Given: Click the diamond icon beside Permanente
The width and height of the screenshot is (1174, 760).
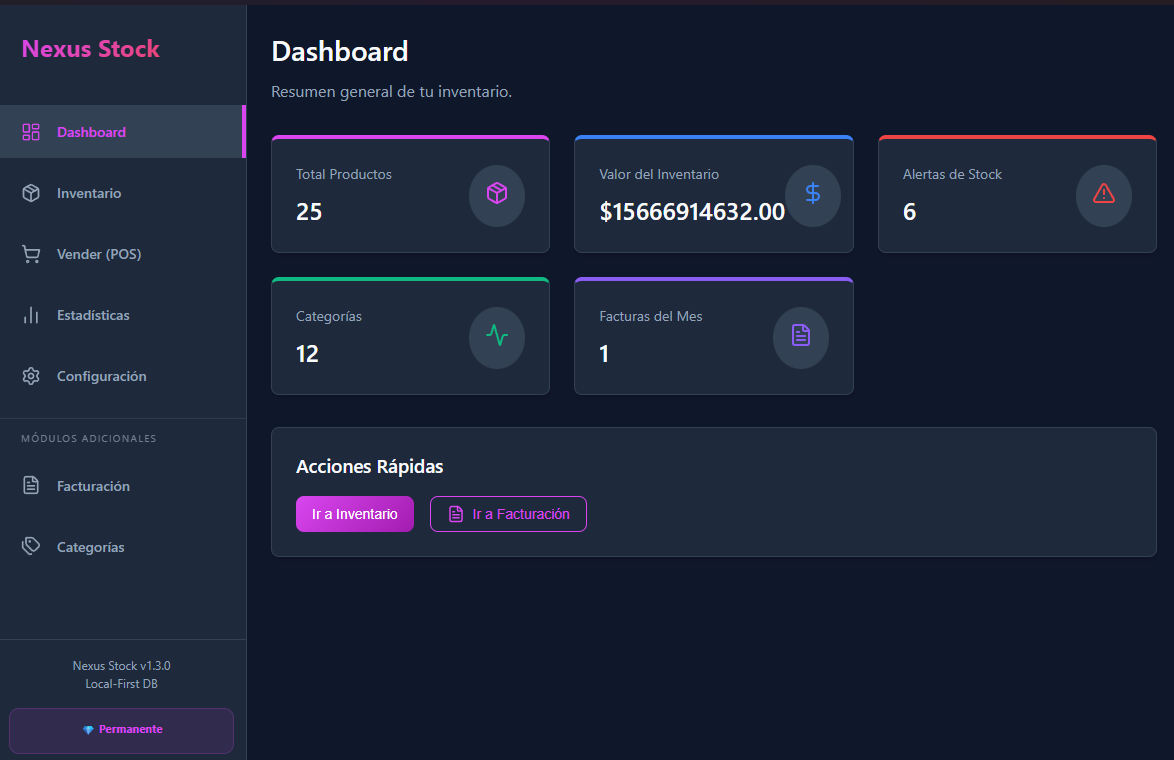Looking at the screenshot, I should [x=88, y=730].
